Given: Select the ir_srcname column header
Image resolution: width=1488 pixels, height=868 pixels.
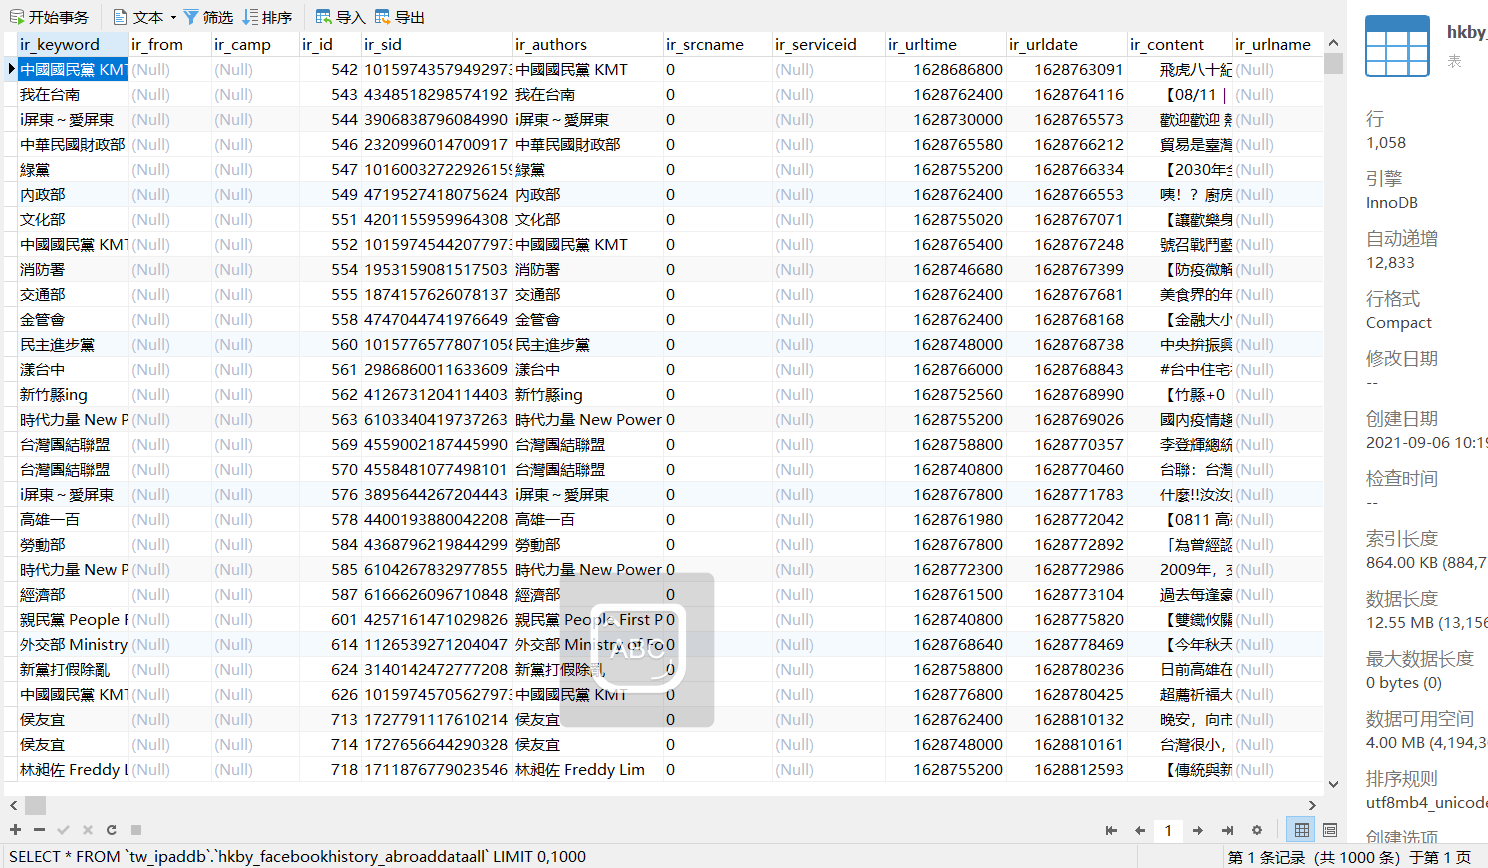Looking at the screenshot, I should point(717,44).
